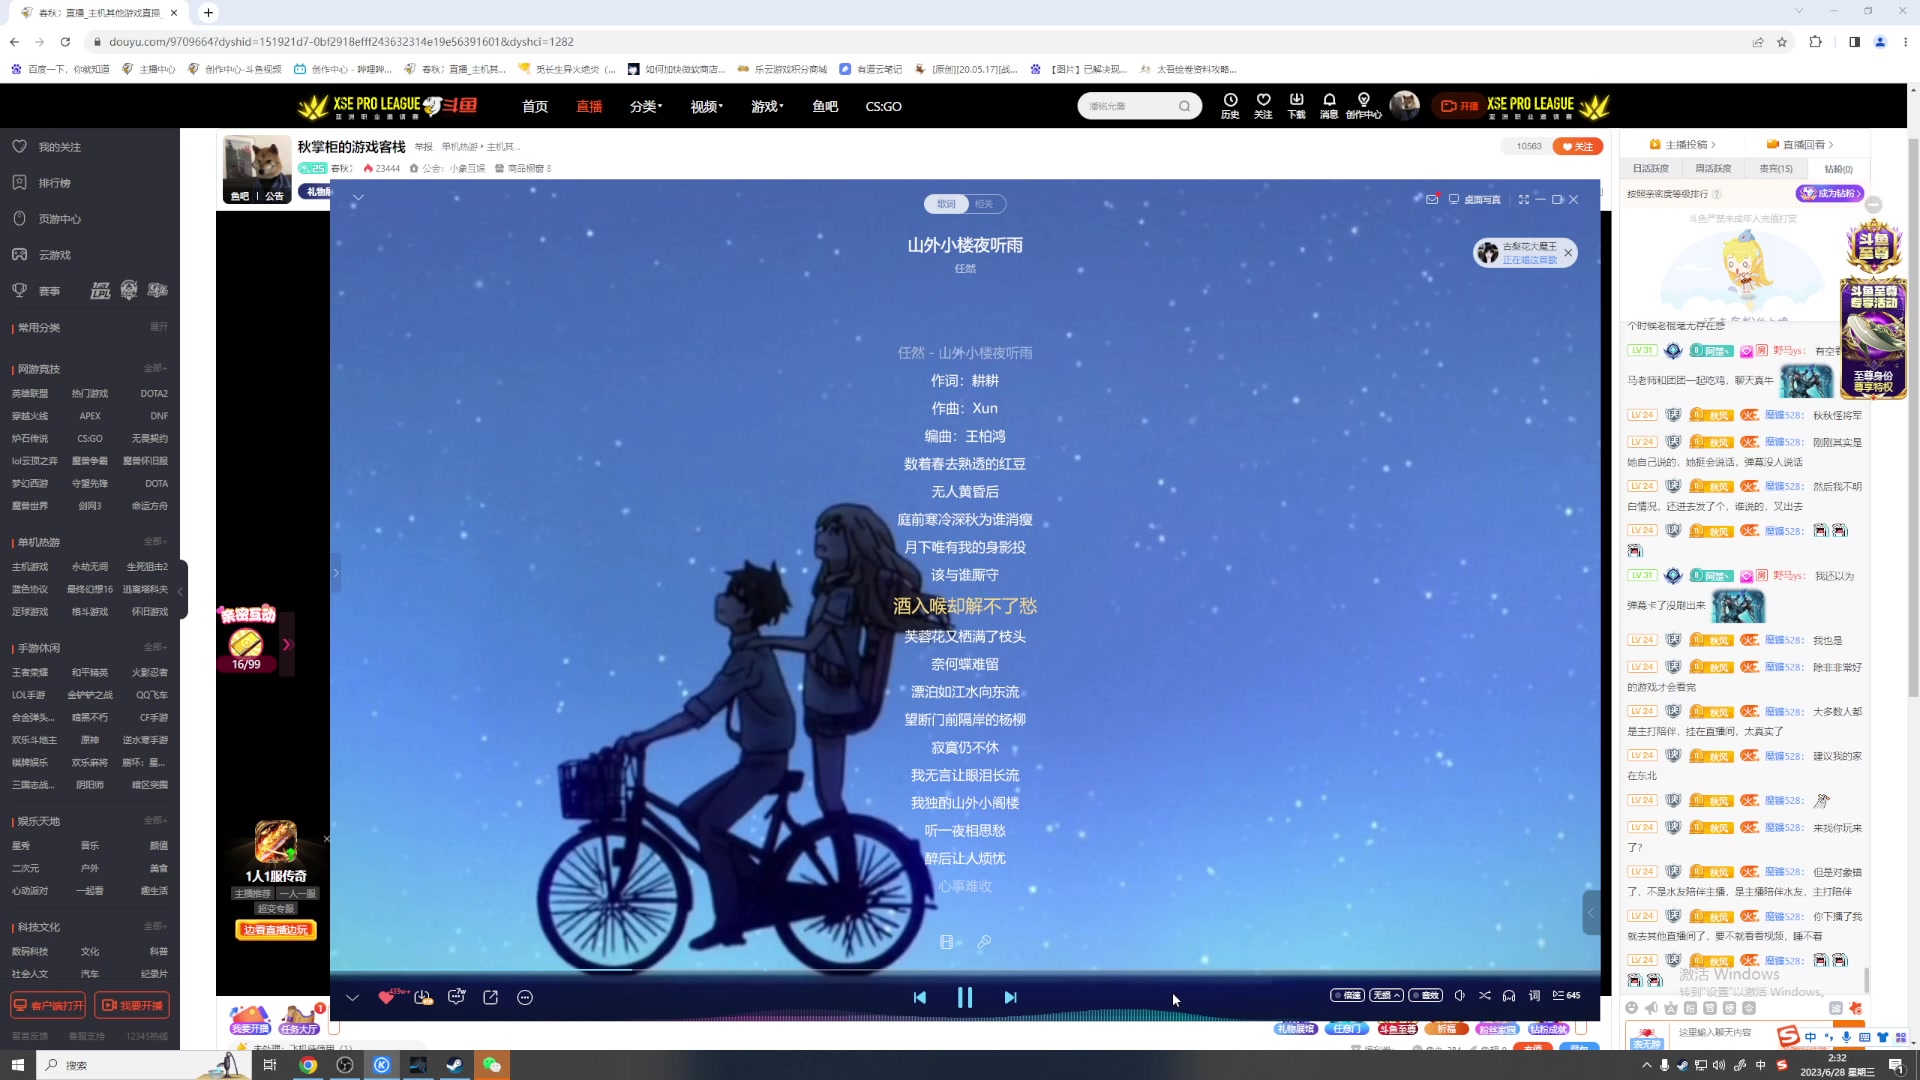Like the song with heart icon

(x=386, y=997)
